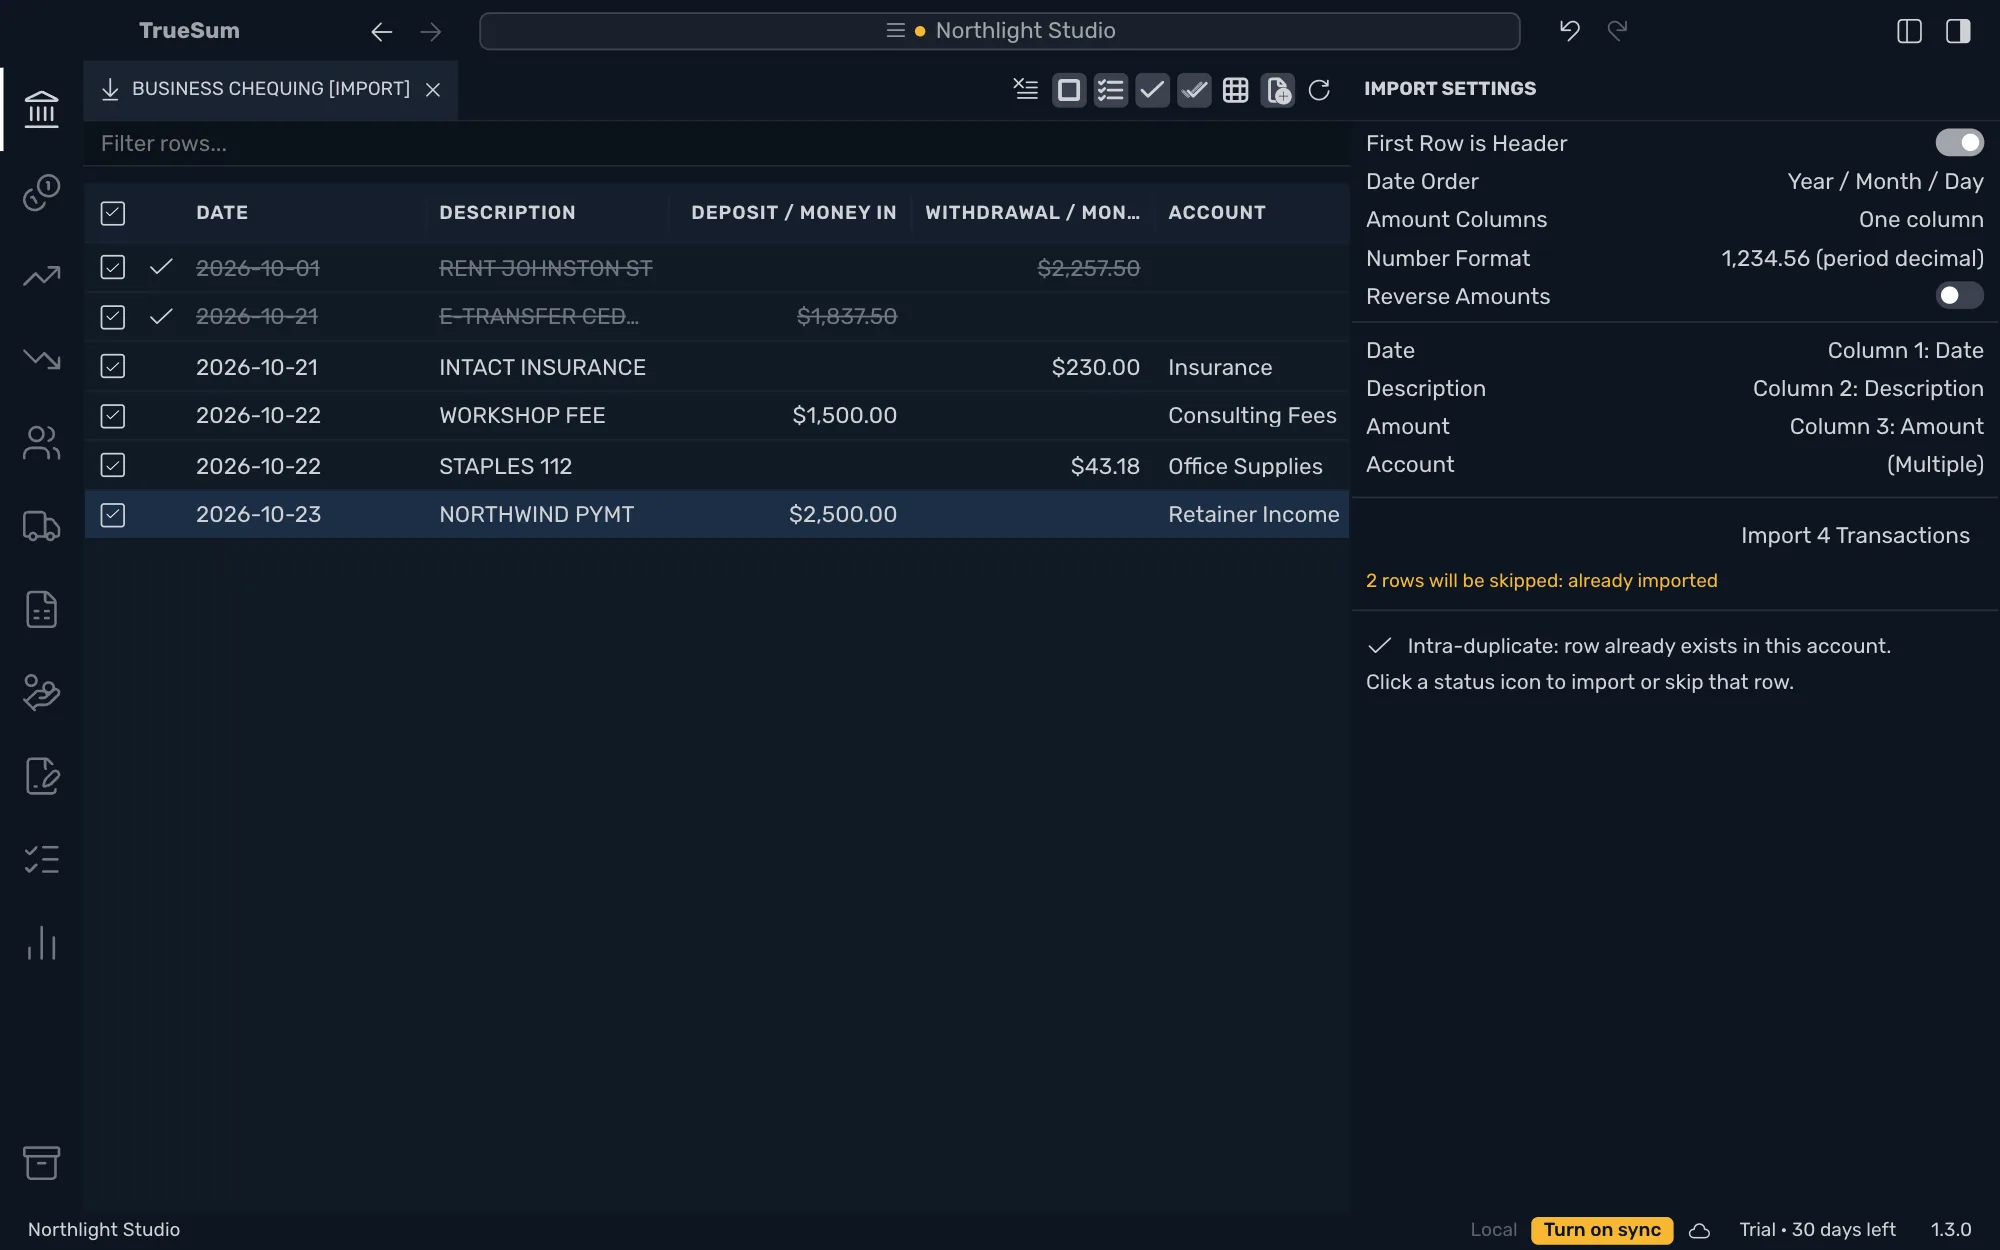
Task: Toggle the right panel layout icon
Action: 1958,31
